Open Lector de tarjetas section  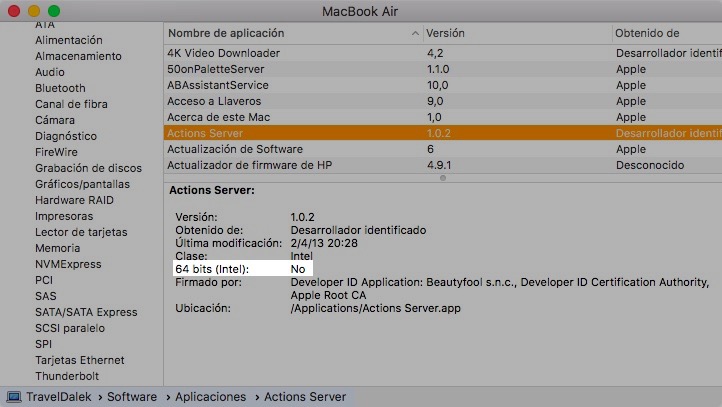pyautogui.click(x=81, y=232)
